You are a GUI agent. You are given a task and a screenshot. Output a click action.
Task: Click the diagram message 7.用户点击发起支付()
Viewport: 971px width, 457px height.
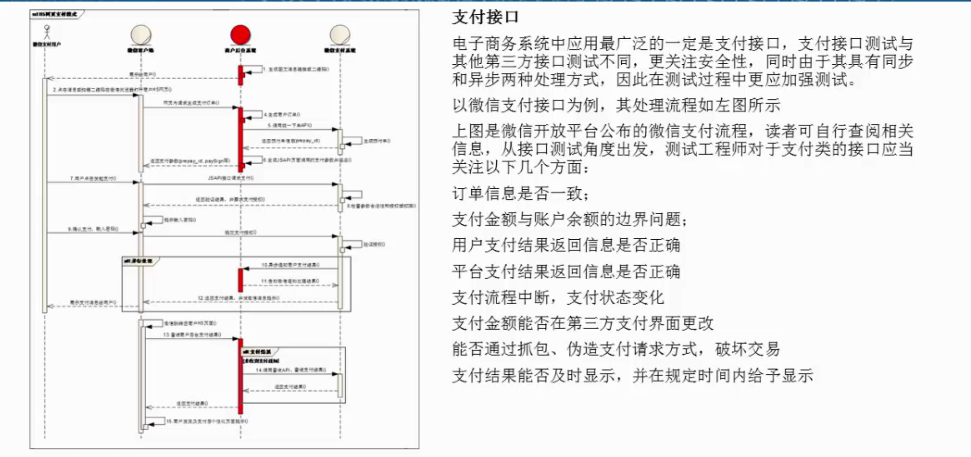click(x=92, y=178)
